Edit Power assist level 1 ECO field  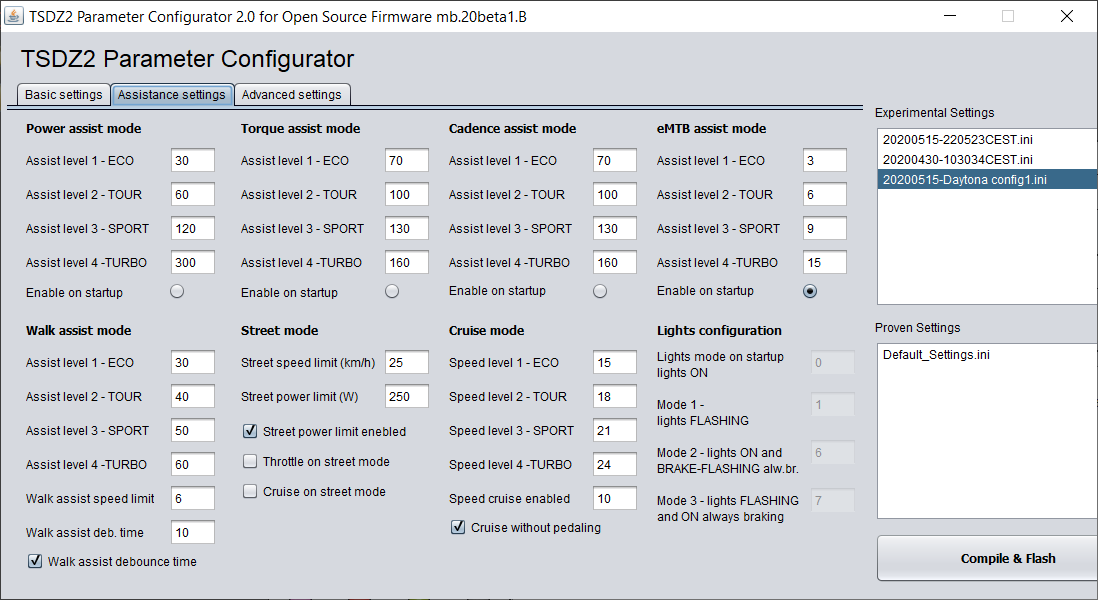pyautogui.click(x=193, y=160)
